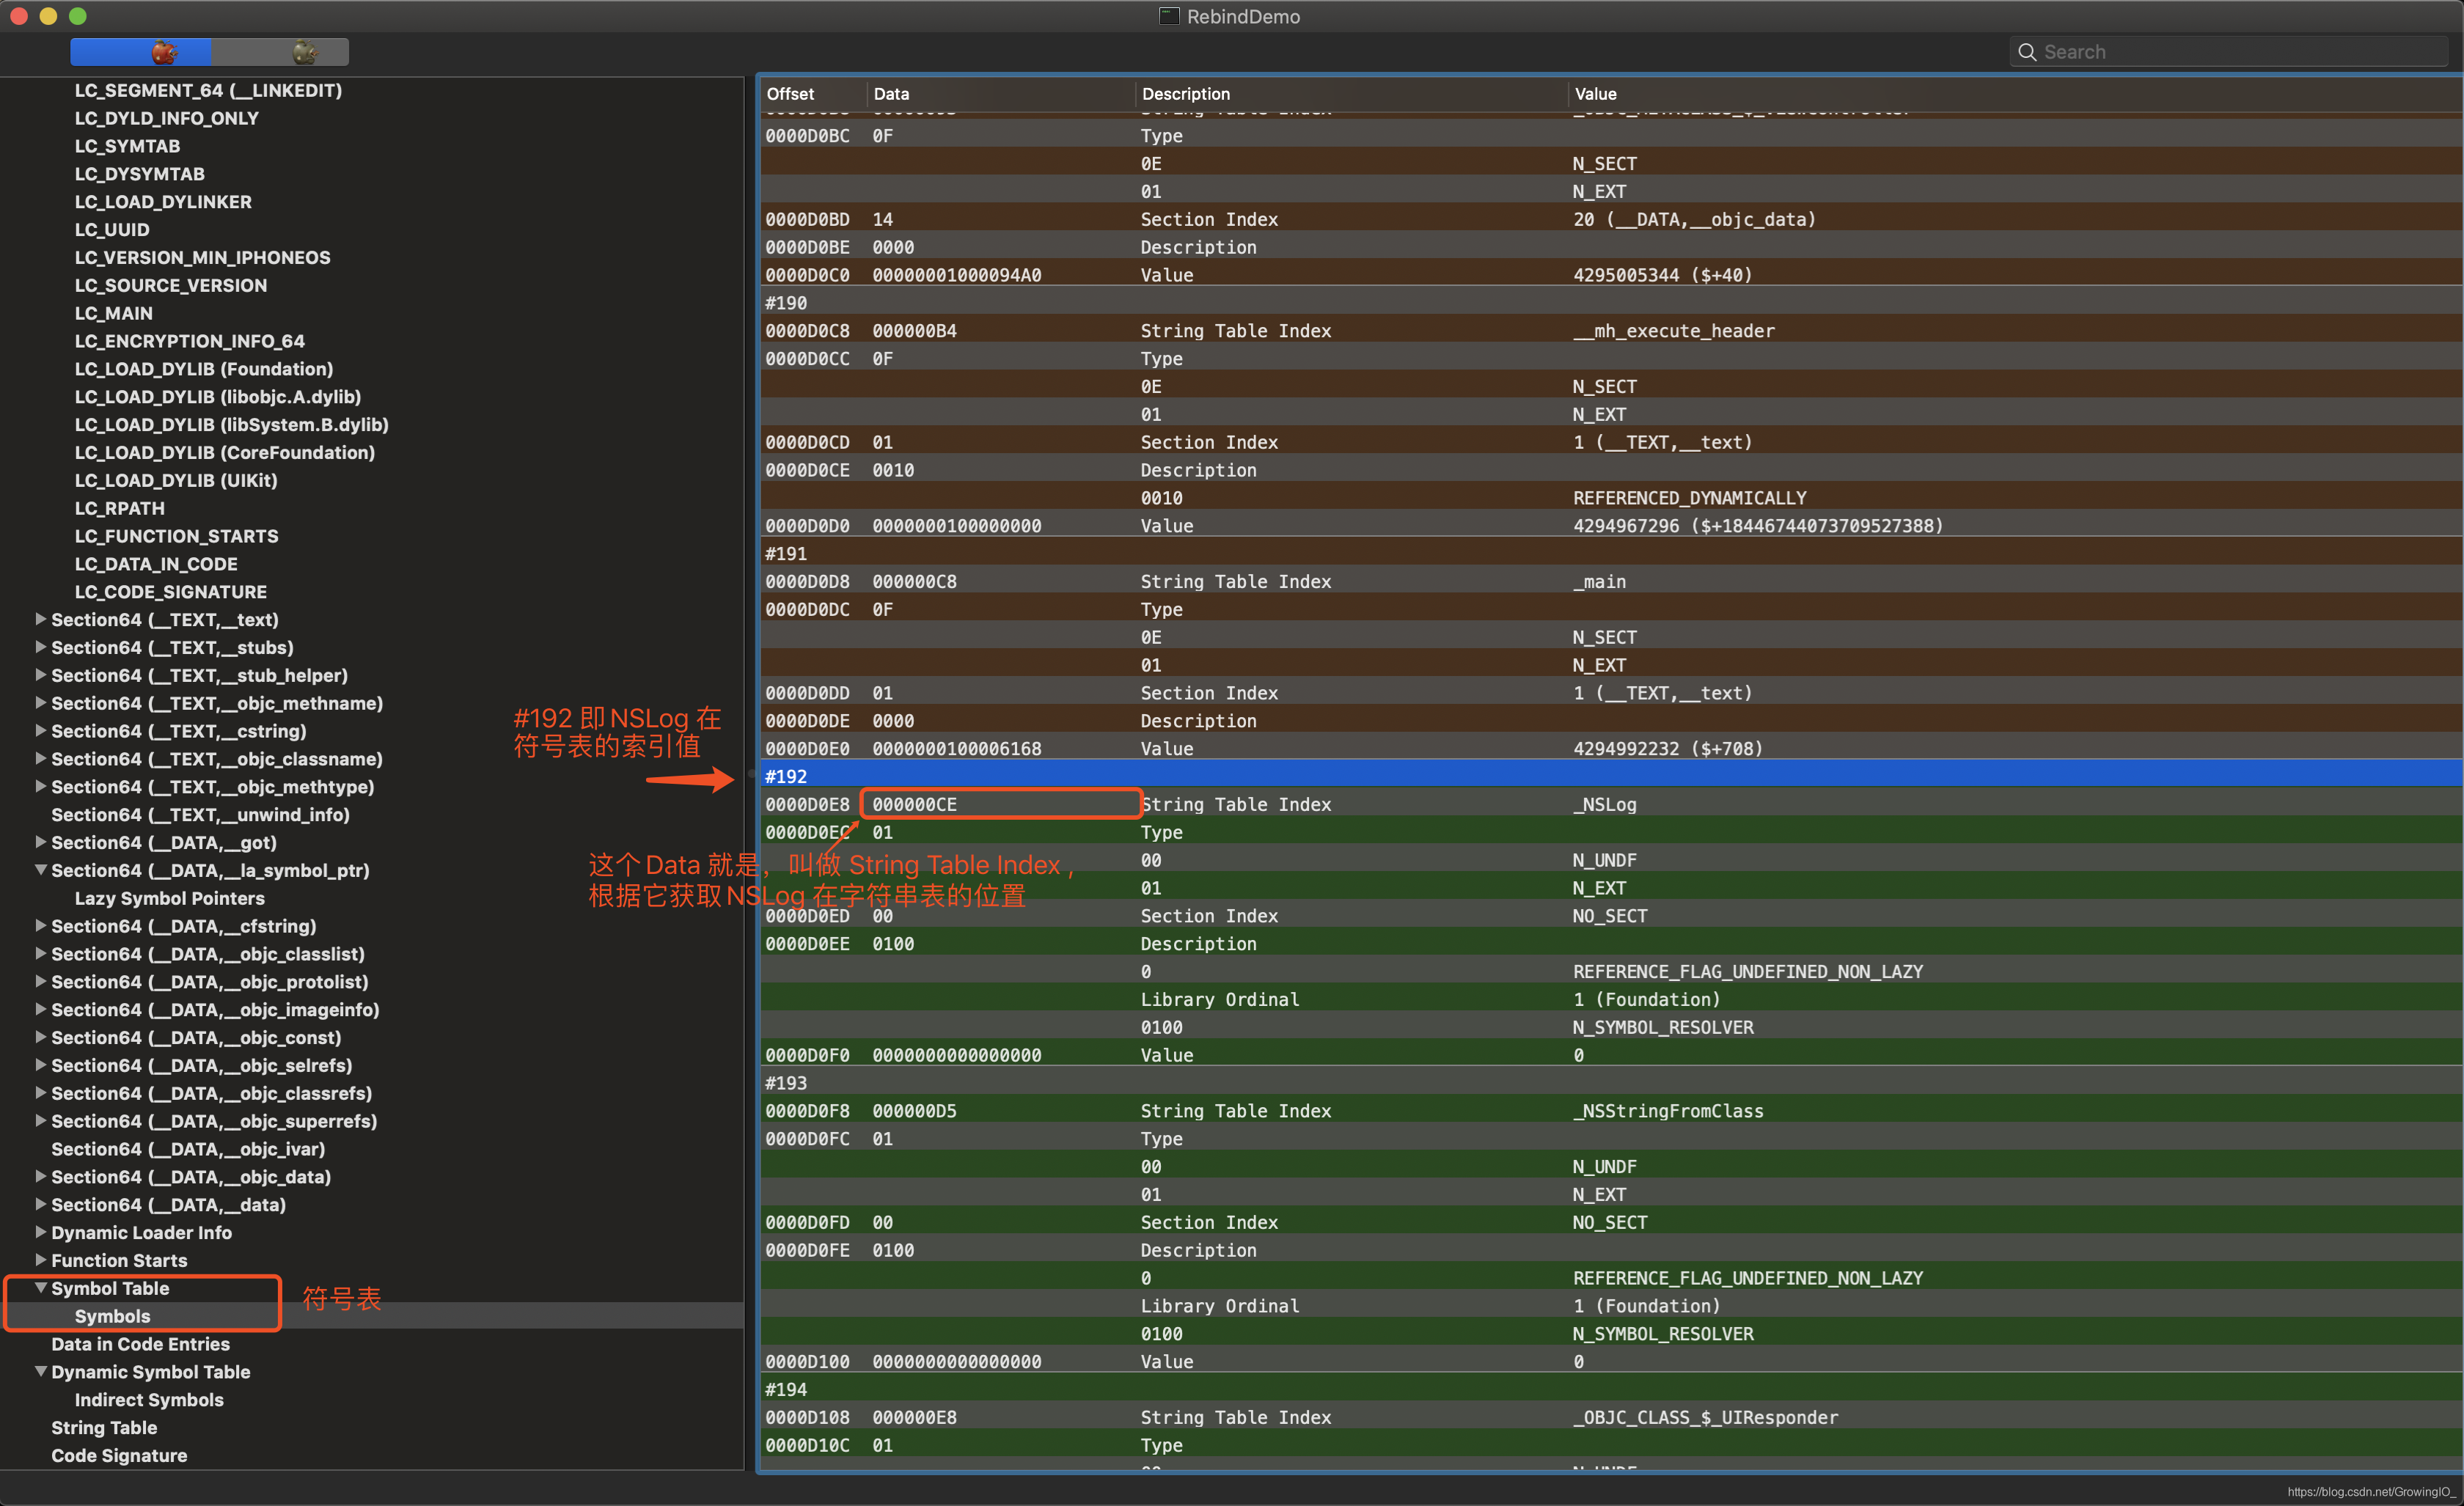Click REFERENCED_DYNAMICALLY value
This screenshot has height=1506, width=2464.
(1690, 497)
